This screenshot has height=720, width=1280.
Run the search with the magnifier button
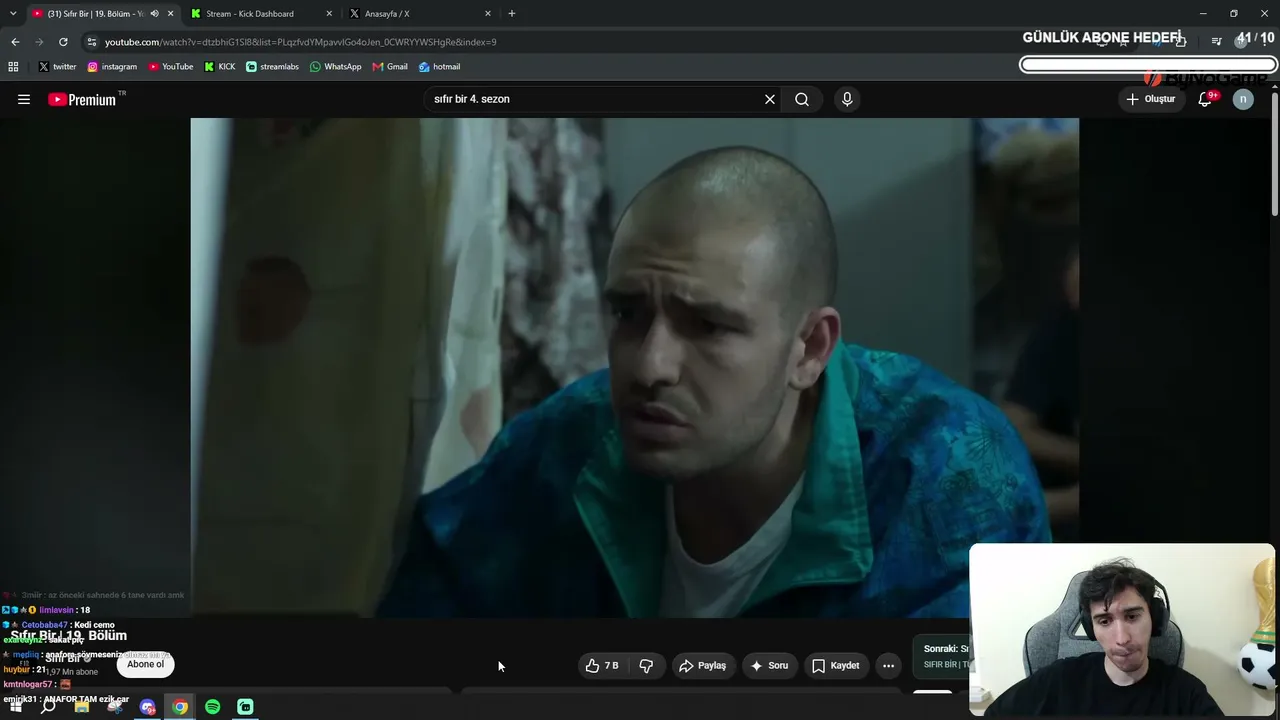(802, 99)
